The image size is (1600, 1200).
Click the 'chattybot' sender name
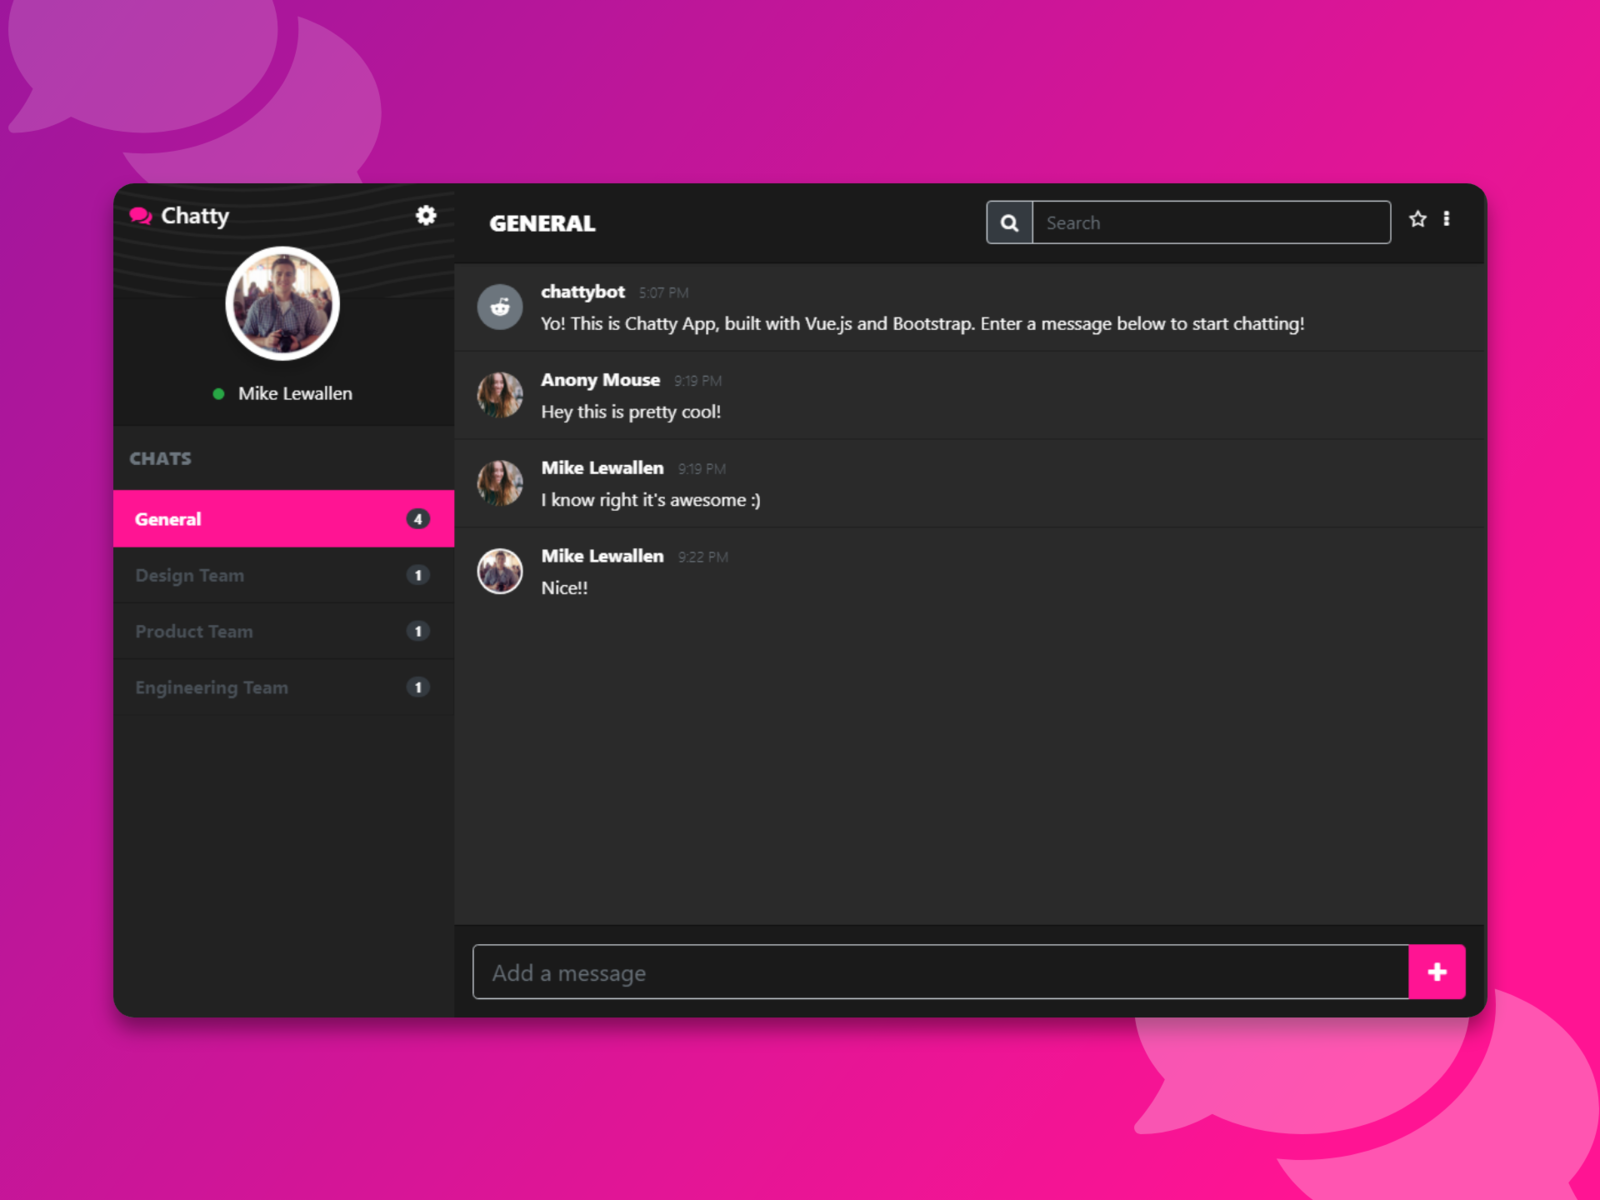(583, 292)
